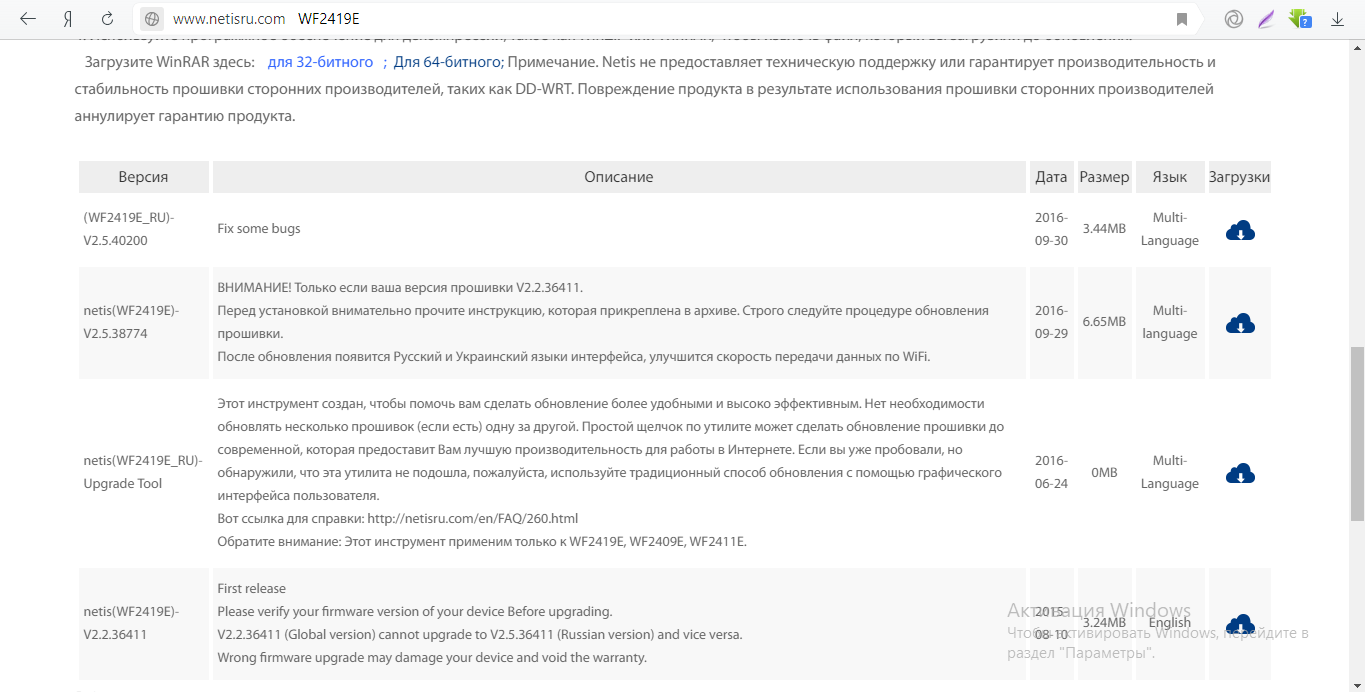Screen dimensions: 1365x692
Task: Click the 'Загрузки' column header
Action: coord(1239,177)
